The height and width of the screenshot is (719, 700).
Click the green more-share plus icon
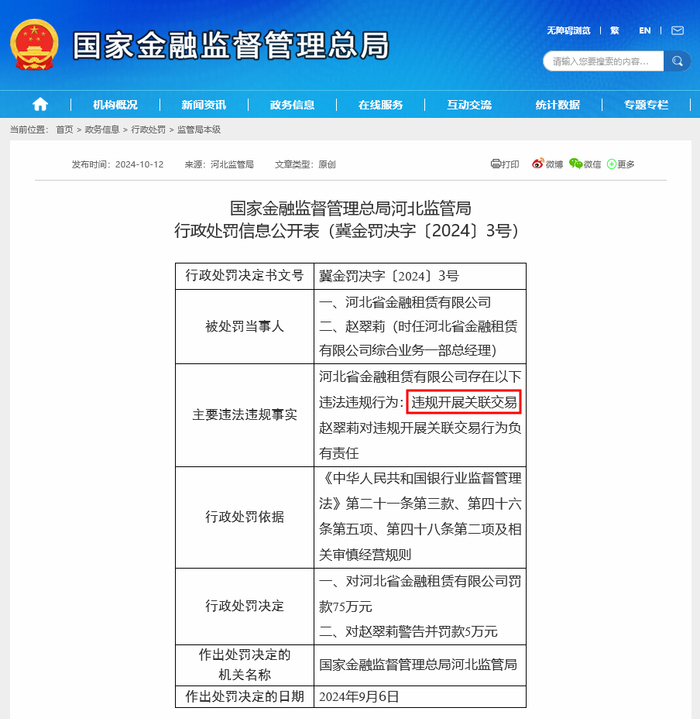click(x=611, y=164)
